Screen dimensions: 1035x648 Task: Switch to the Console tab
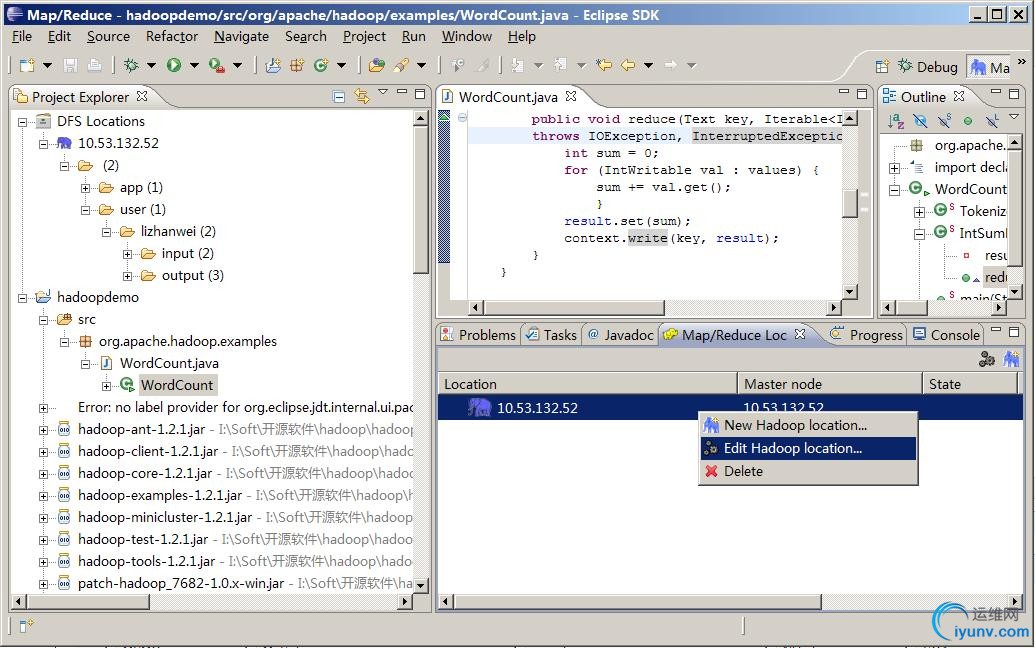(947, 335)
